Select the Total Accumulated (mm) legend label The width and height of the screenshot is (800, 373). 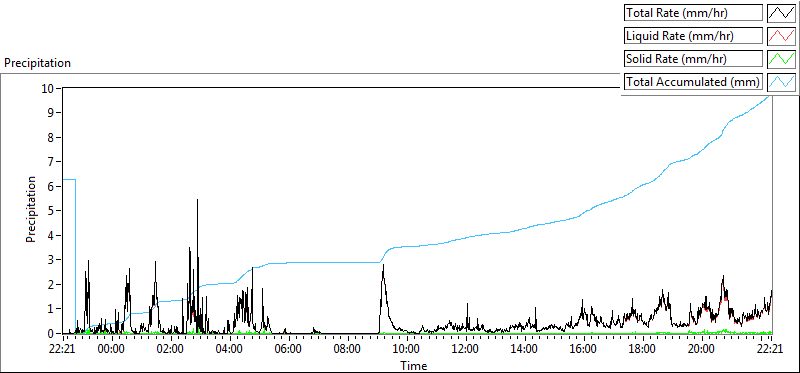click(693, 82)
